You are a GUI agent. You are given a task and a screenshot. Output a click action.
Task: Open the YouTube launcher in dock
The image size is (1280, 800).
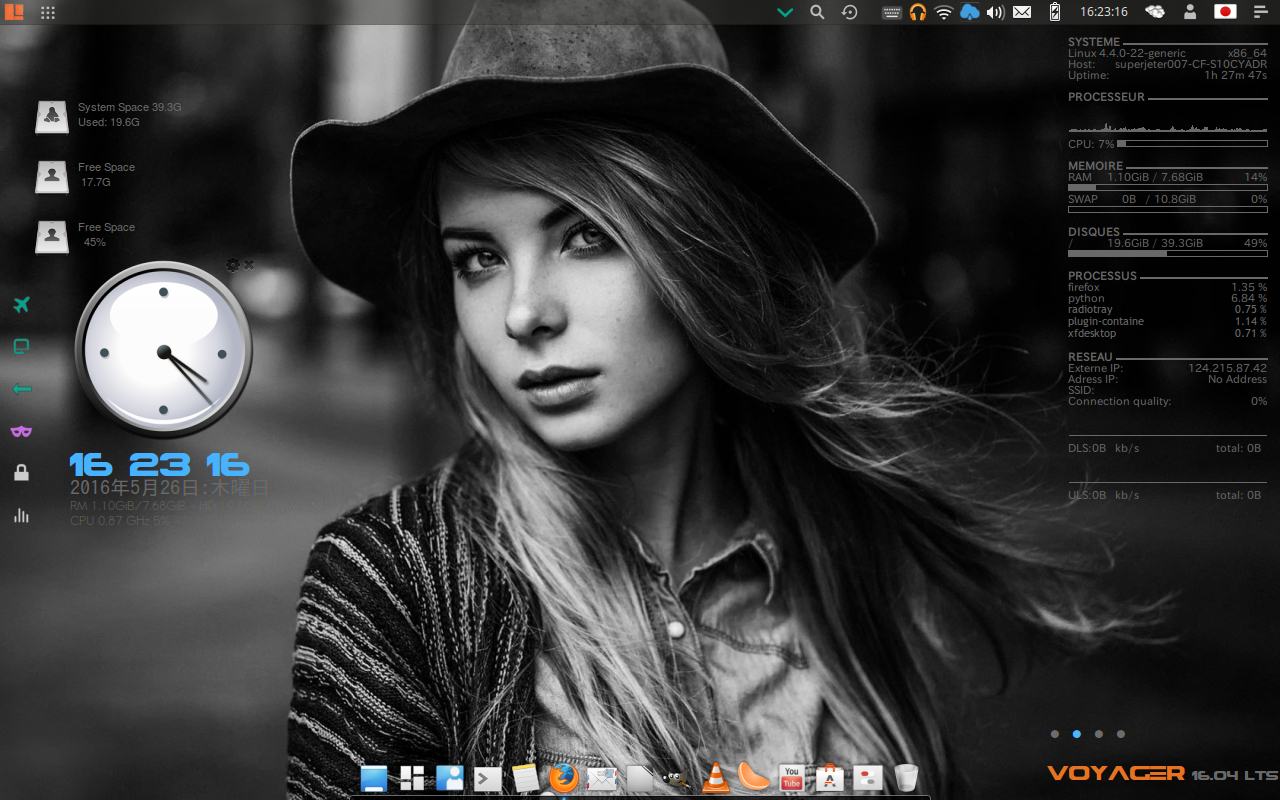791,777
